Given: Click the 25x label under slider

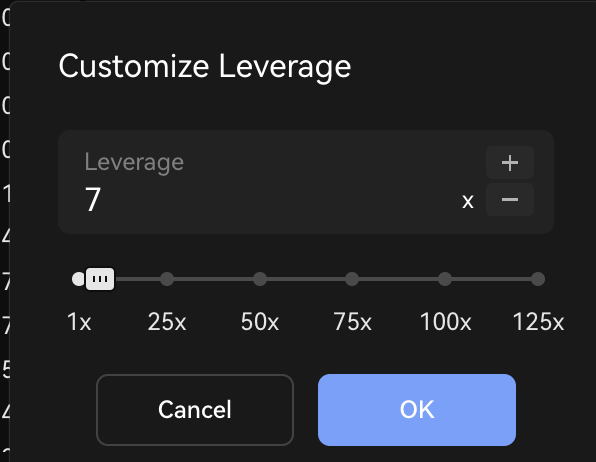Looking at the screenshot, I should [x=167, y=322].
